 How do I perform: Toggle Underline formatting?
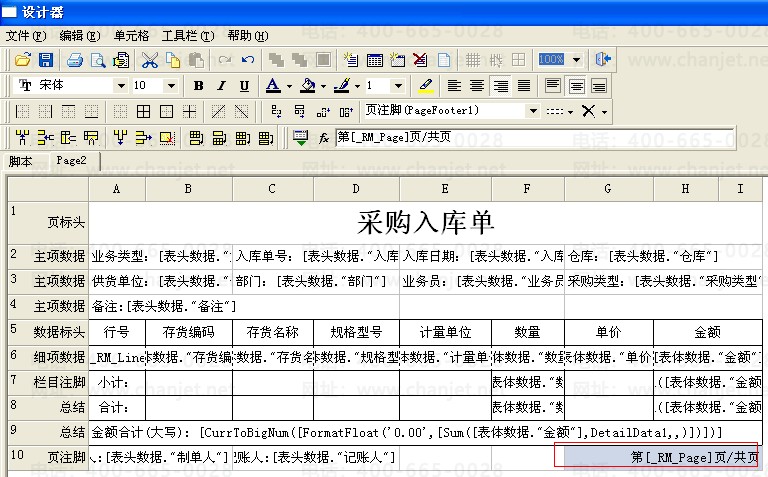pyautogui.click(x=244, y=86)
